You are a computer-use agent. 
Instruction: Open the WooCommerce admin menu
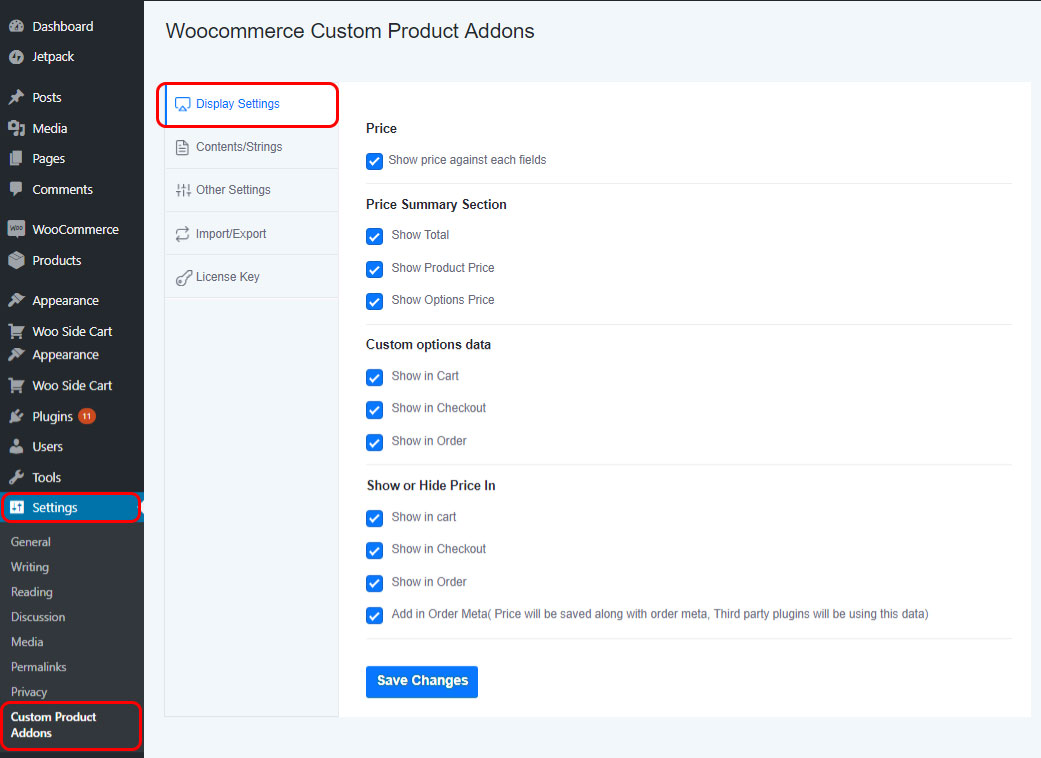point(72,229)
